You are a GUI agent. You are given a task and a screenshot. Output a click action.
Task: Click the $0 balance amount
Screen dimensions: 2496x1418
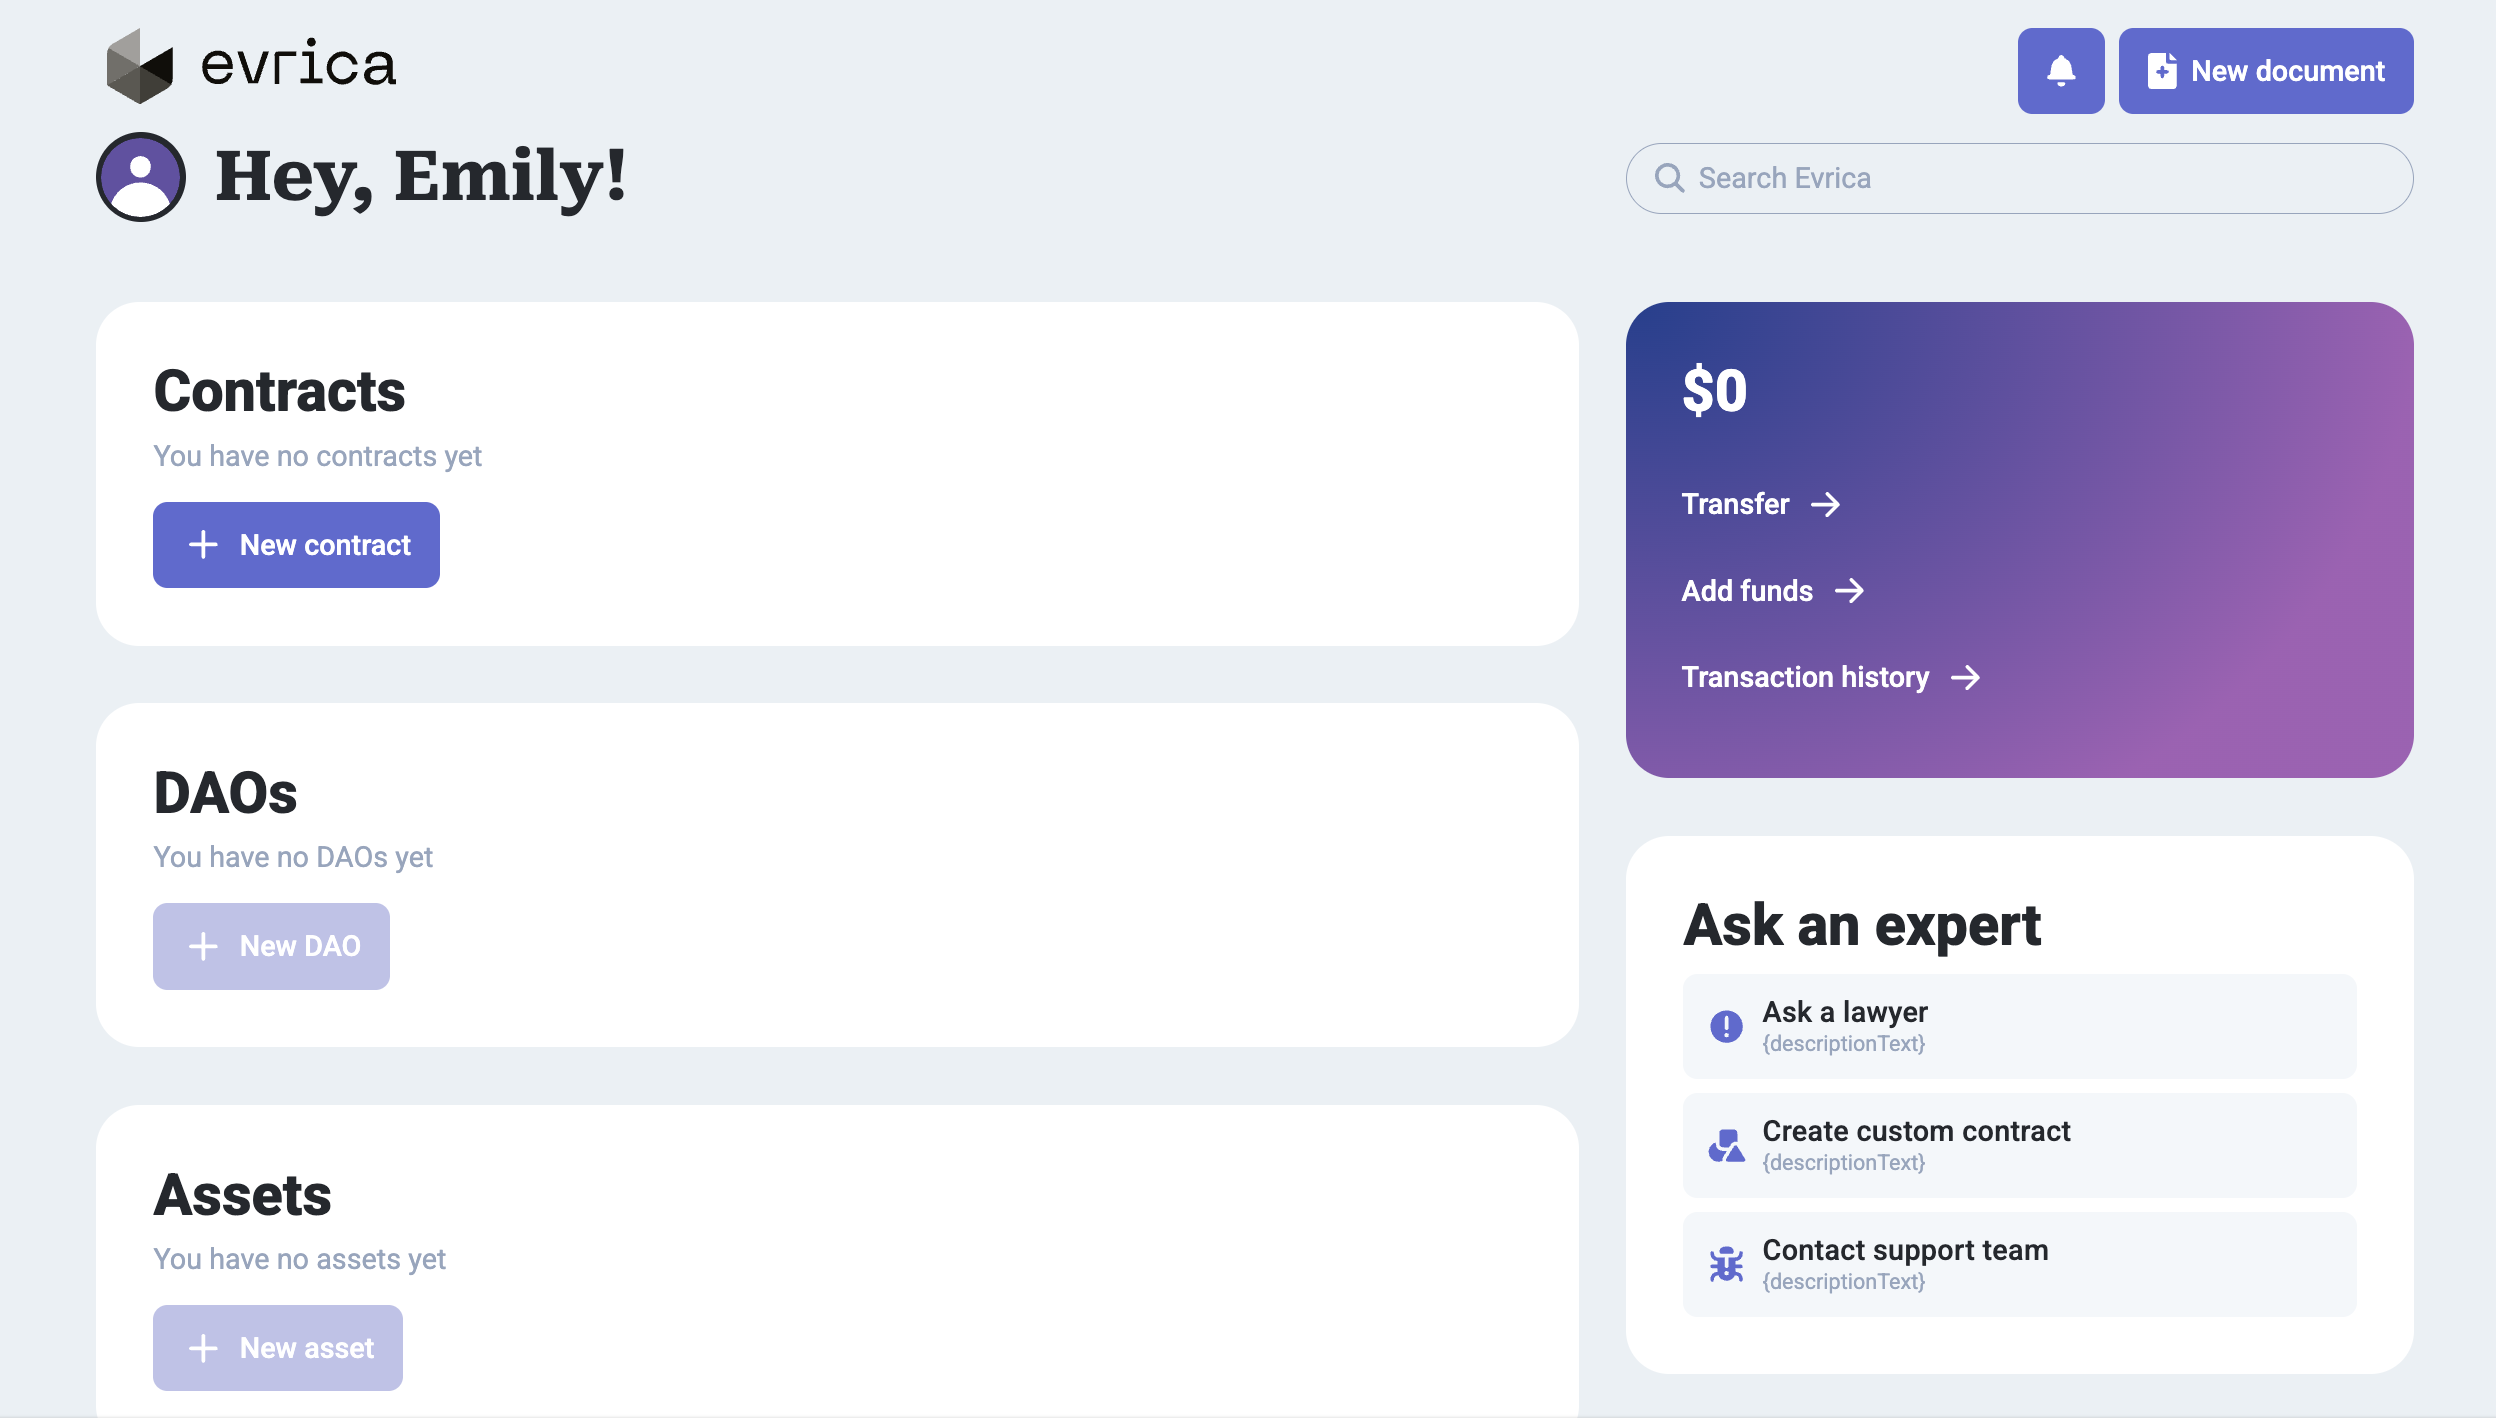(x=1714, y=390)
